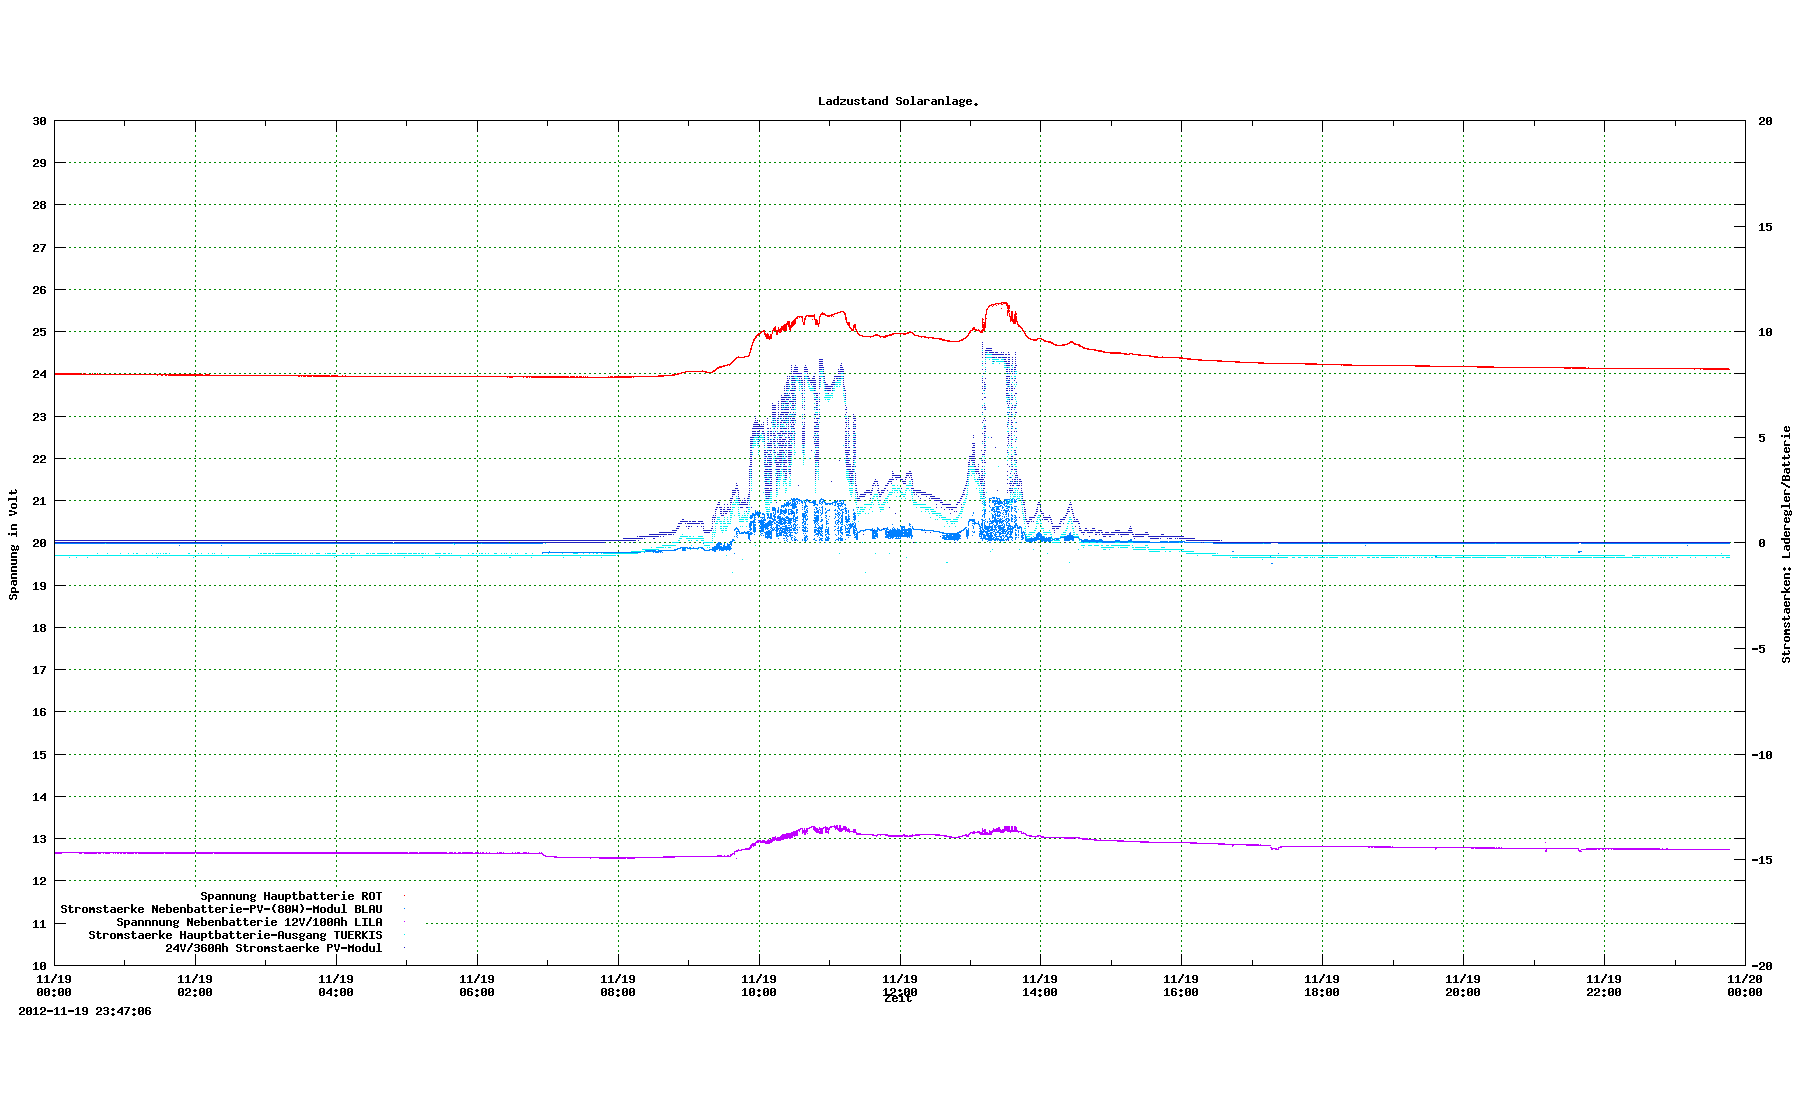
Task: Click the '30' tick on the voltage axis
Action: (x=40, y=121)
